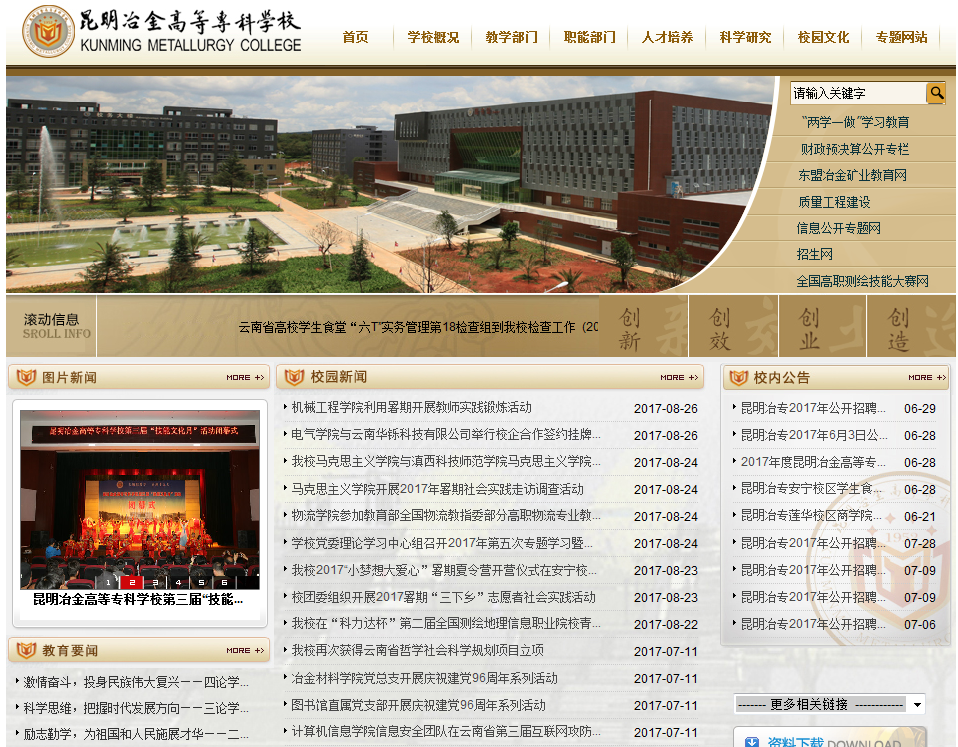The image size is (958, 747).
Task: Select 科学研究 in the top navigation
Action: tap(745, 38)
